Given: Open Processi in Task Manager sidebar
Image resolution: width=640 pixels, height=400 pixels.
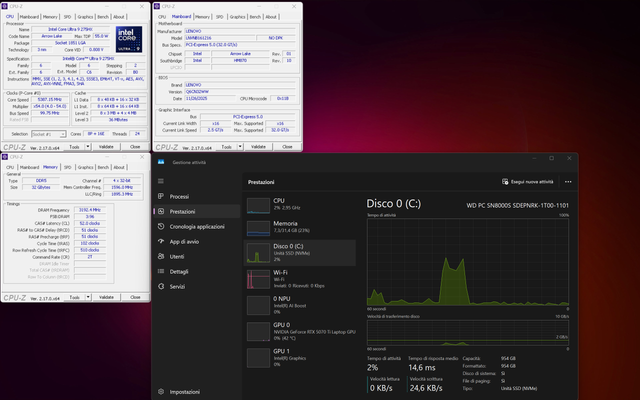Looking at the screenshot, I should pyautogui.click(x=197, y=196).
